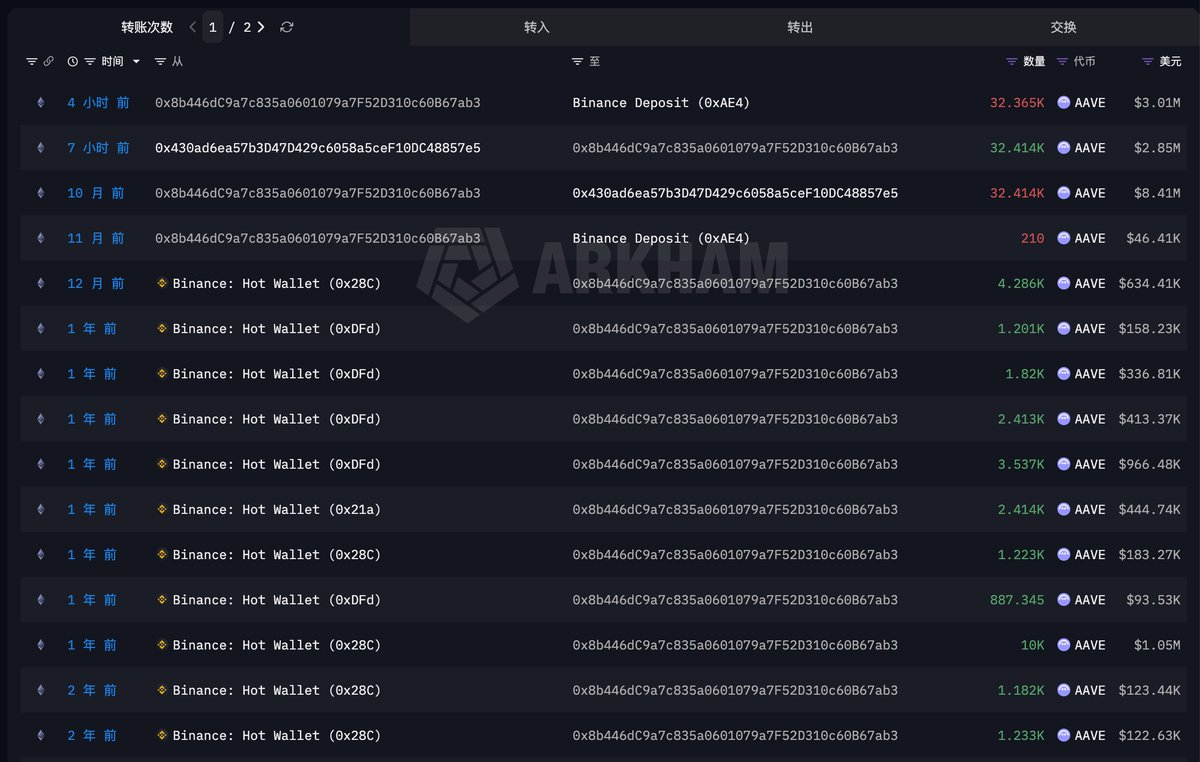Filter by 美元 USD value
Screen dimensions: 1200x762
tap(1148, 62)
